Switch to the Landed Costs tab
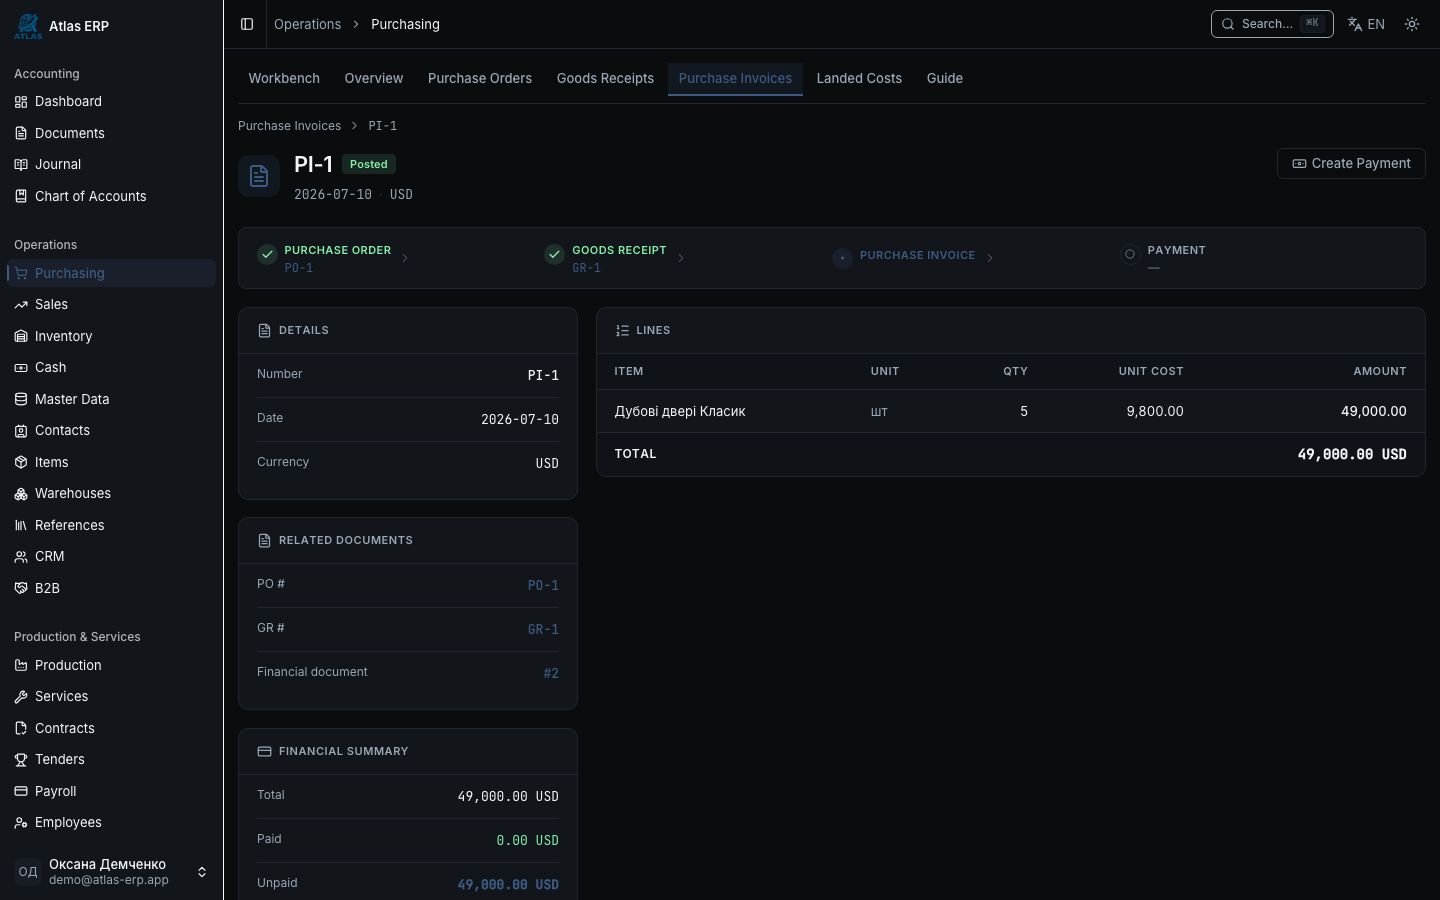 859,78
